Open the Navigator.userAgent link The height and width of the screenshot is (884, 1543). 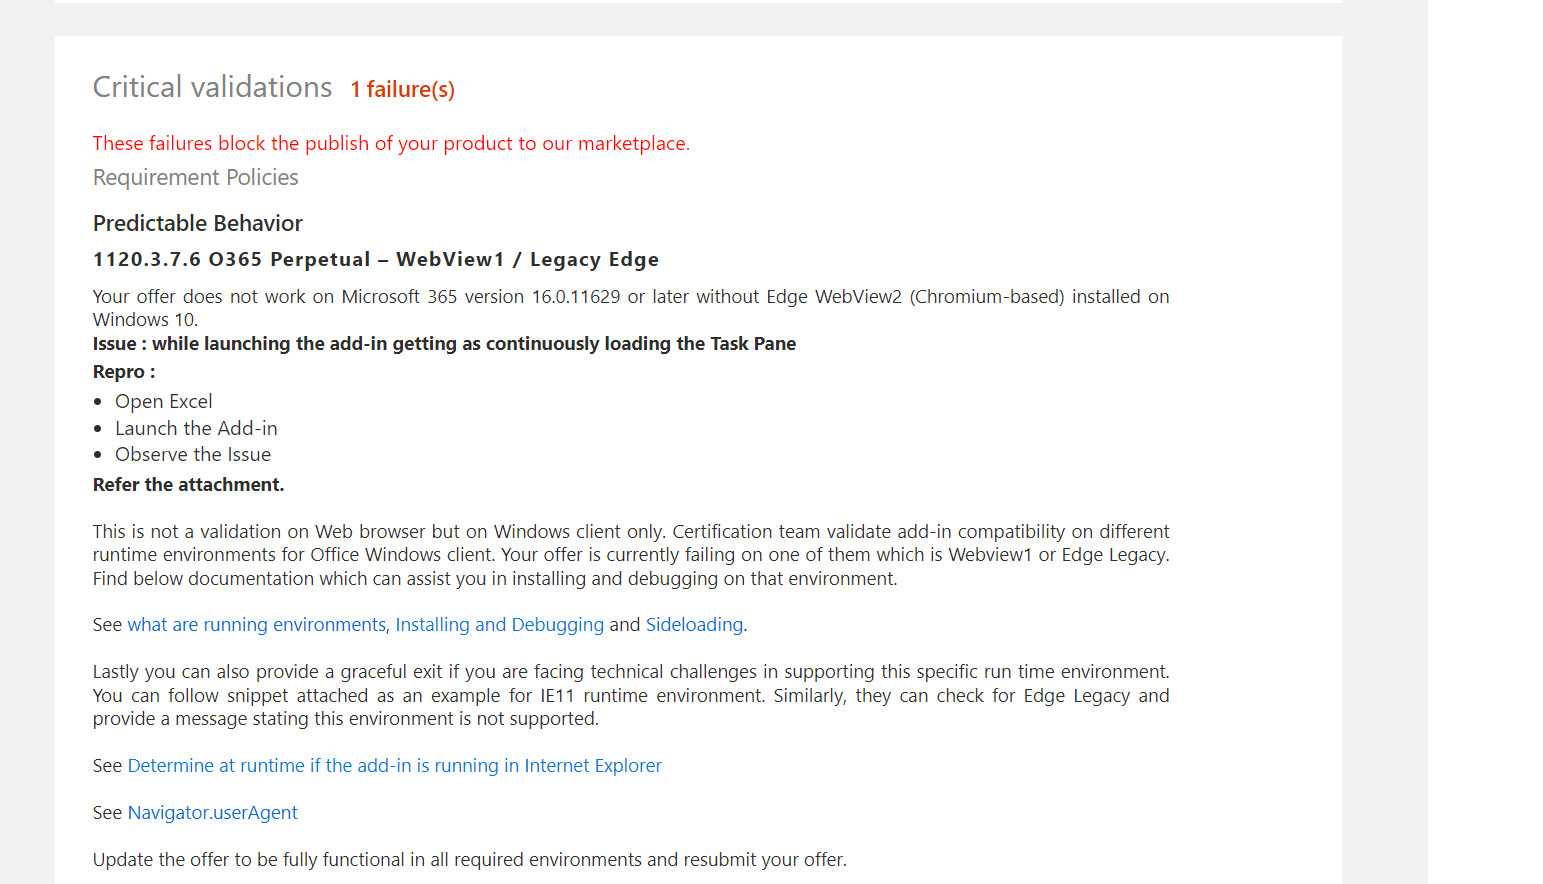click(x=212, y=813)
